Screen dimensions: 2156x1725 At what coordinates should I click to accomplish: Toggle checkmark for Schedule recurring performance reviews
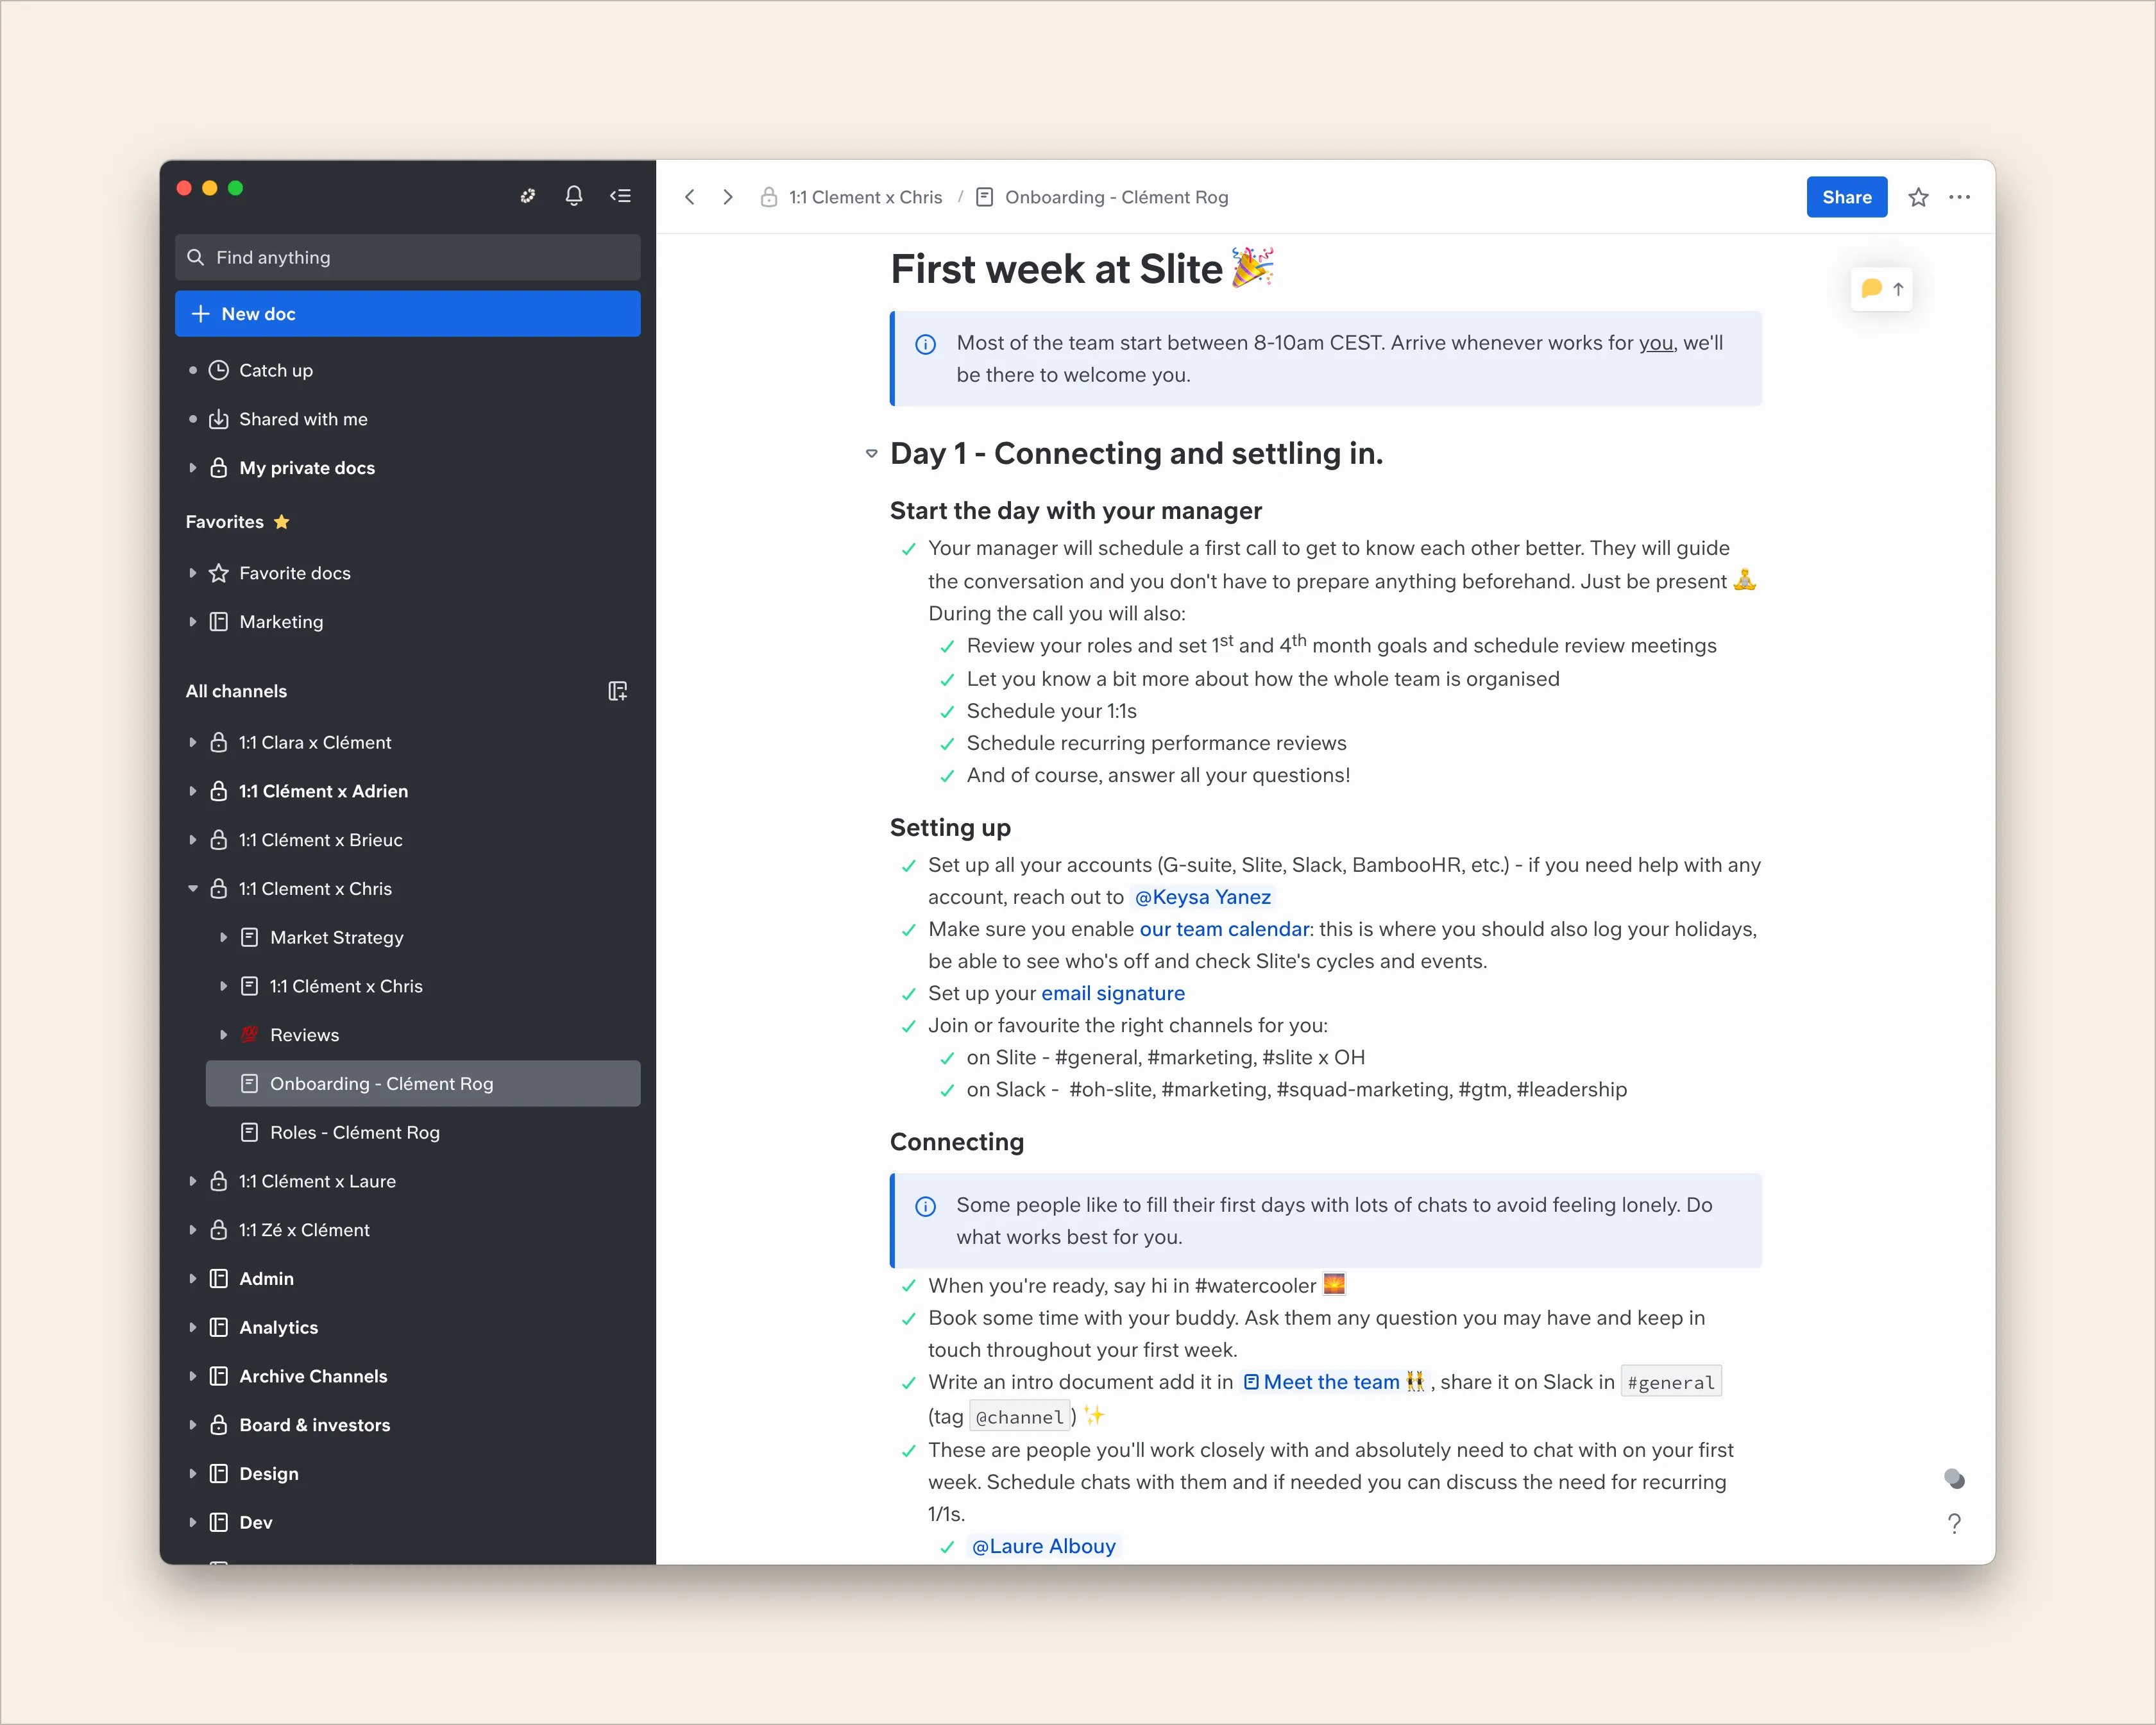coord(947,744)
